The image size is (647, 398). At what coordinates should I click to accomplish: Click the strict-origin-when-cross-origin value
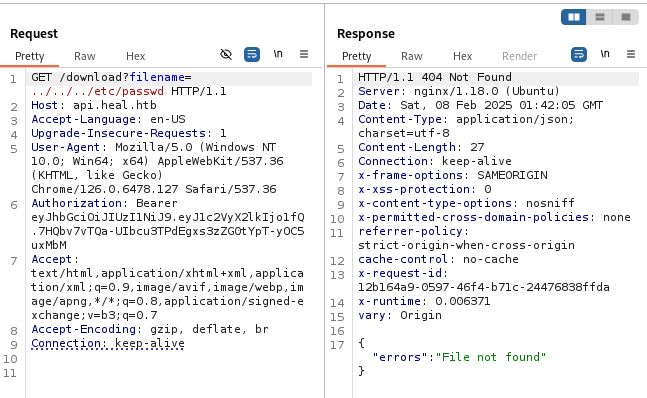[466, 245]
